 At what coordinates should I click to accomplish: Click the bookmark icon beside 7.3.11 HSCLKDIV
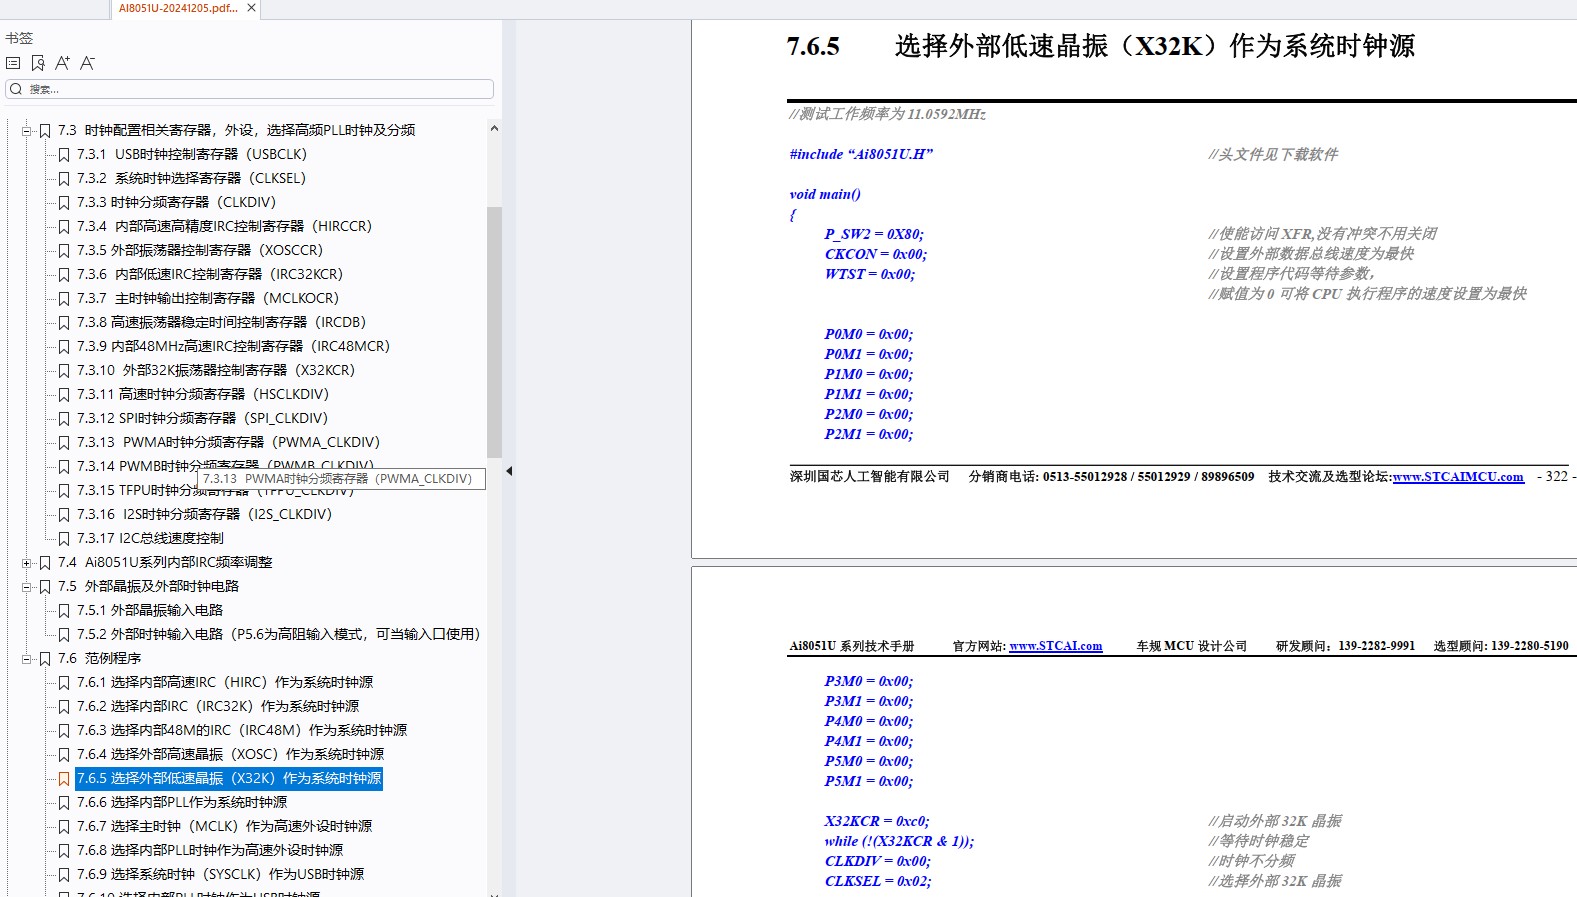[64, 395]
